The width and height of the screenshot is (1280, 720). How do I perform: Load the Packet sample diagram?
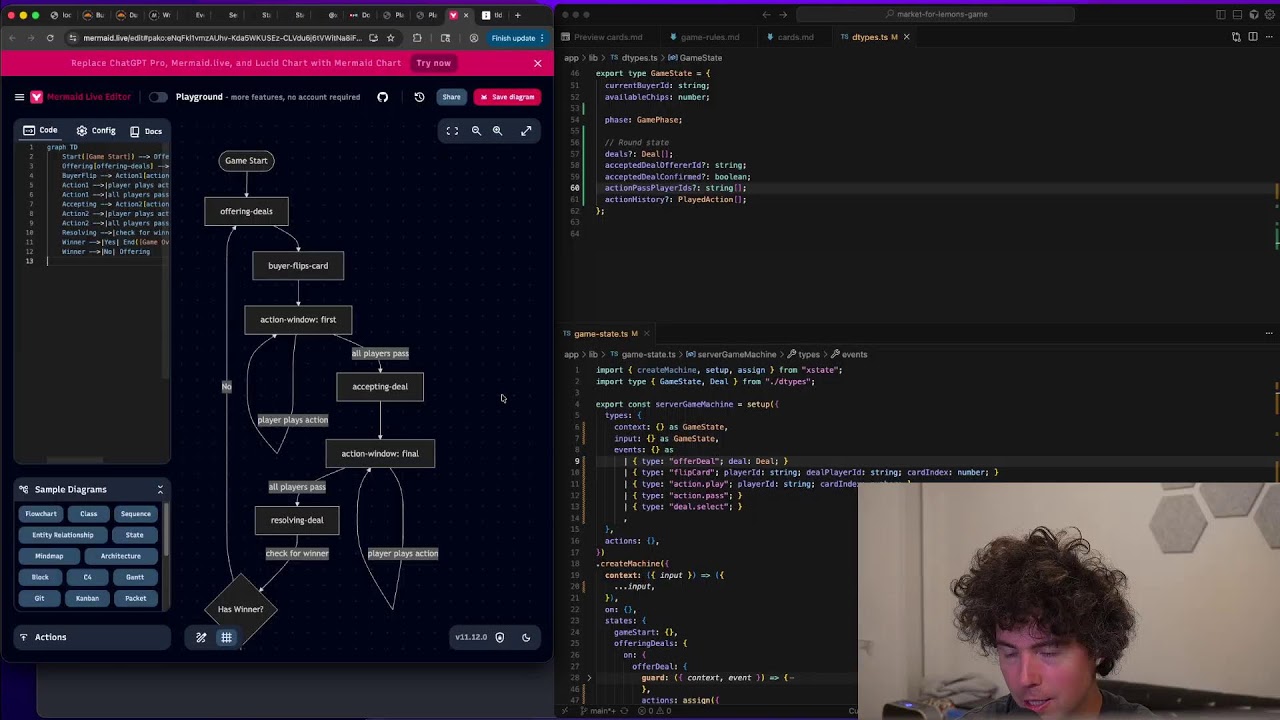[135, 598]
